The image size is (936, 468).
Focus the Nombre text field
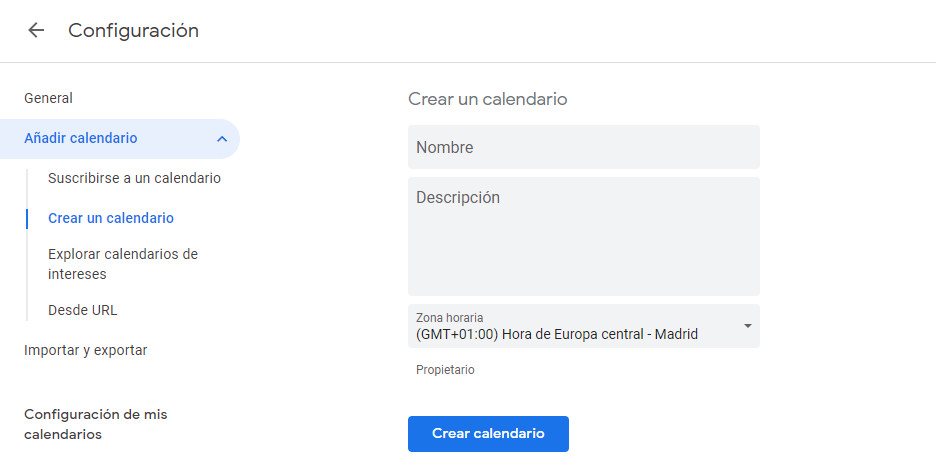click(584, 147)
